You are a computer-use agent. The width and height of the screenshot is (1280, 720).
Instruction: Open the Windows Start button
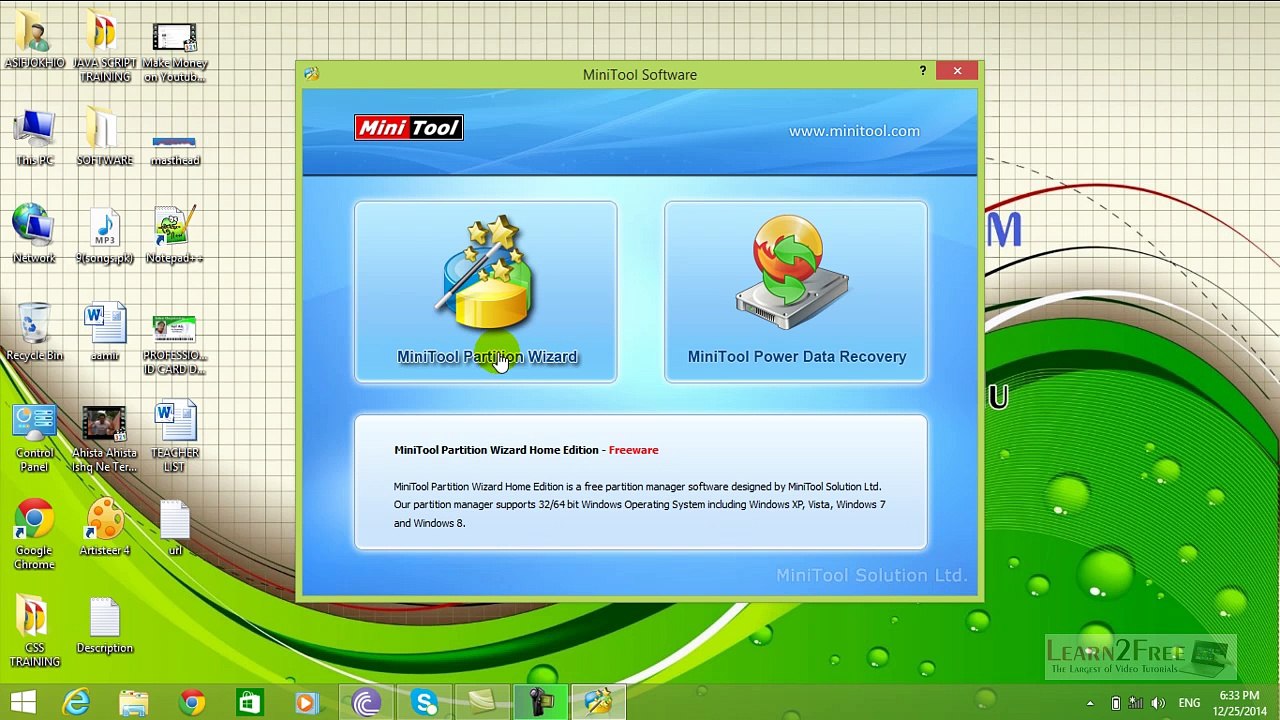[22, 702]
